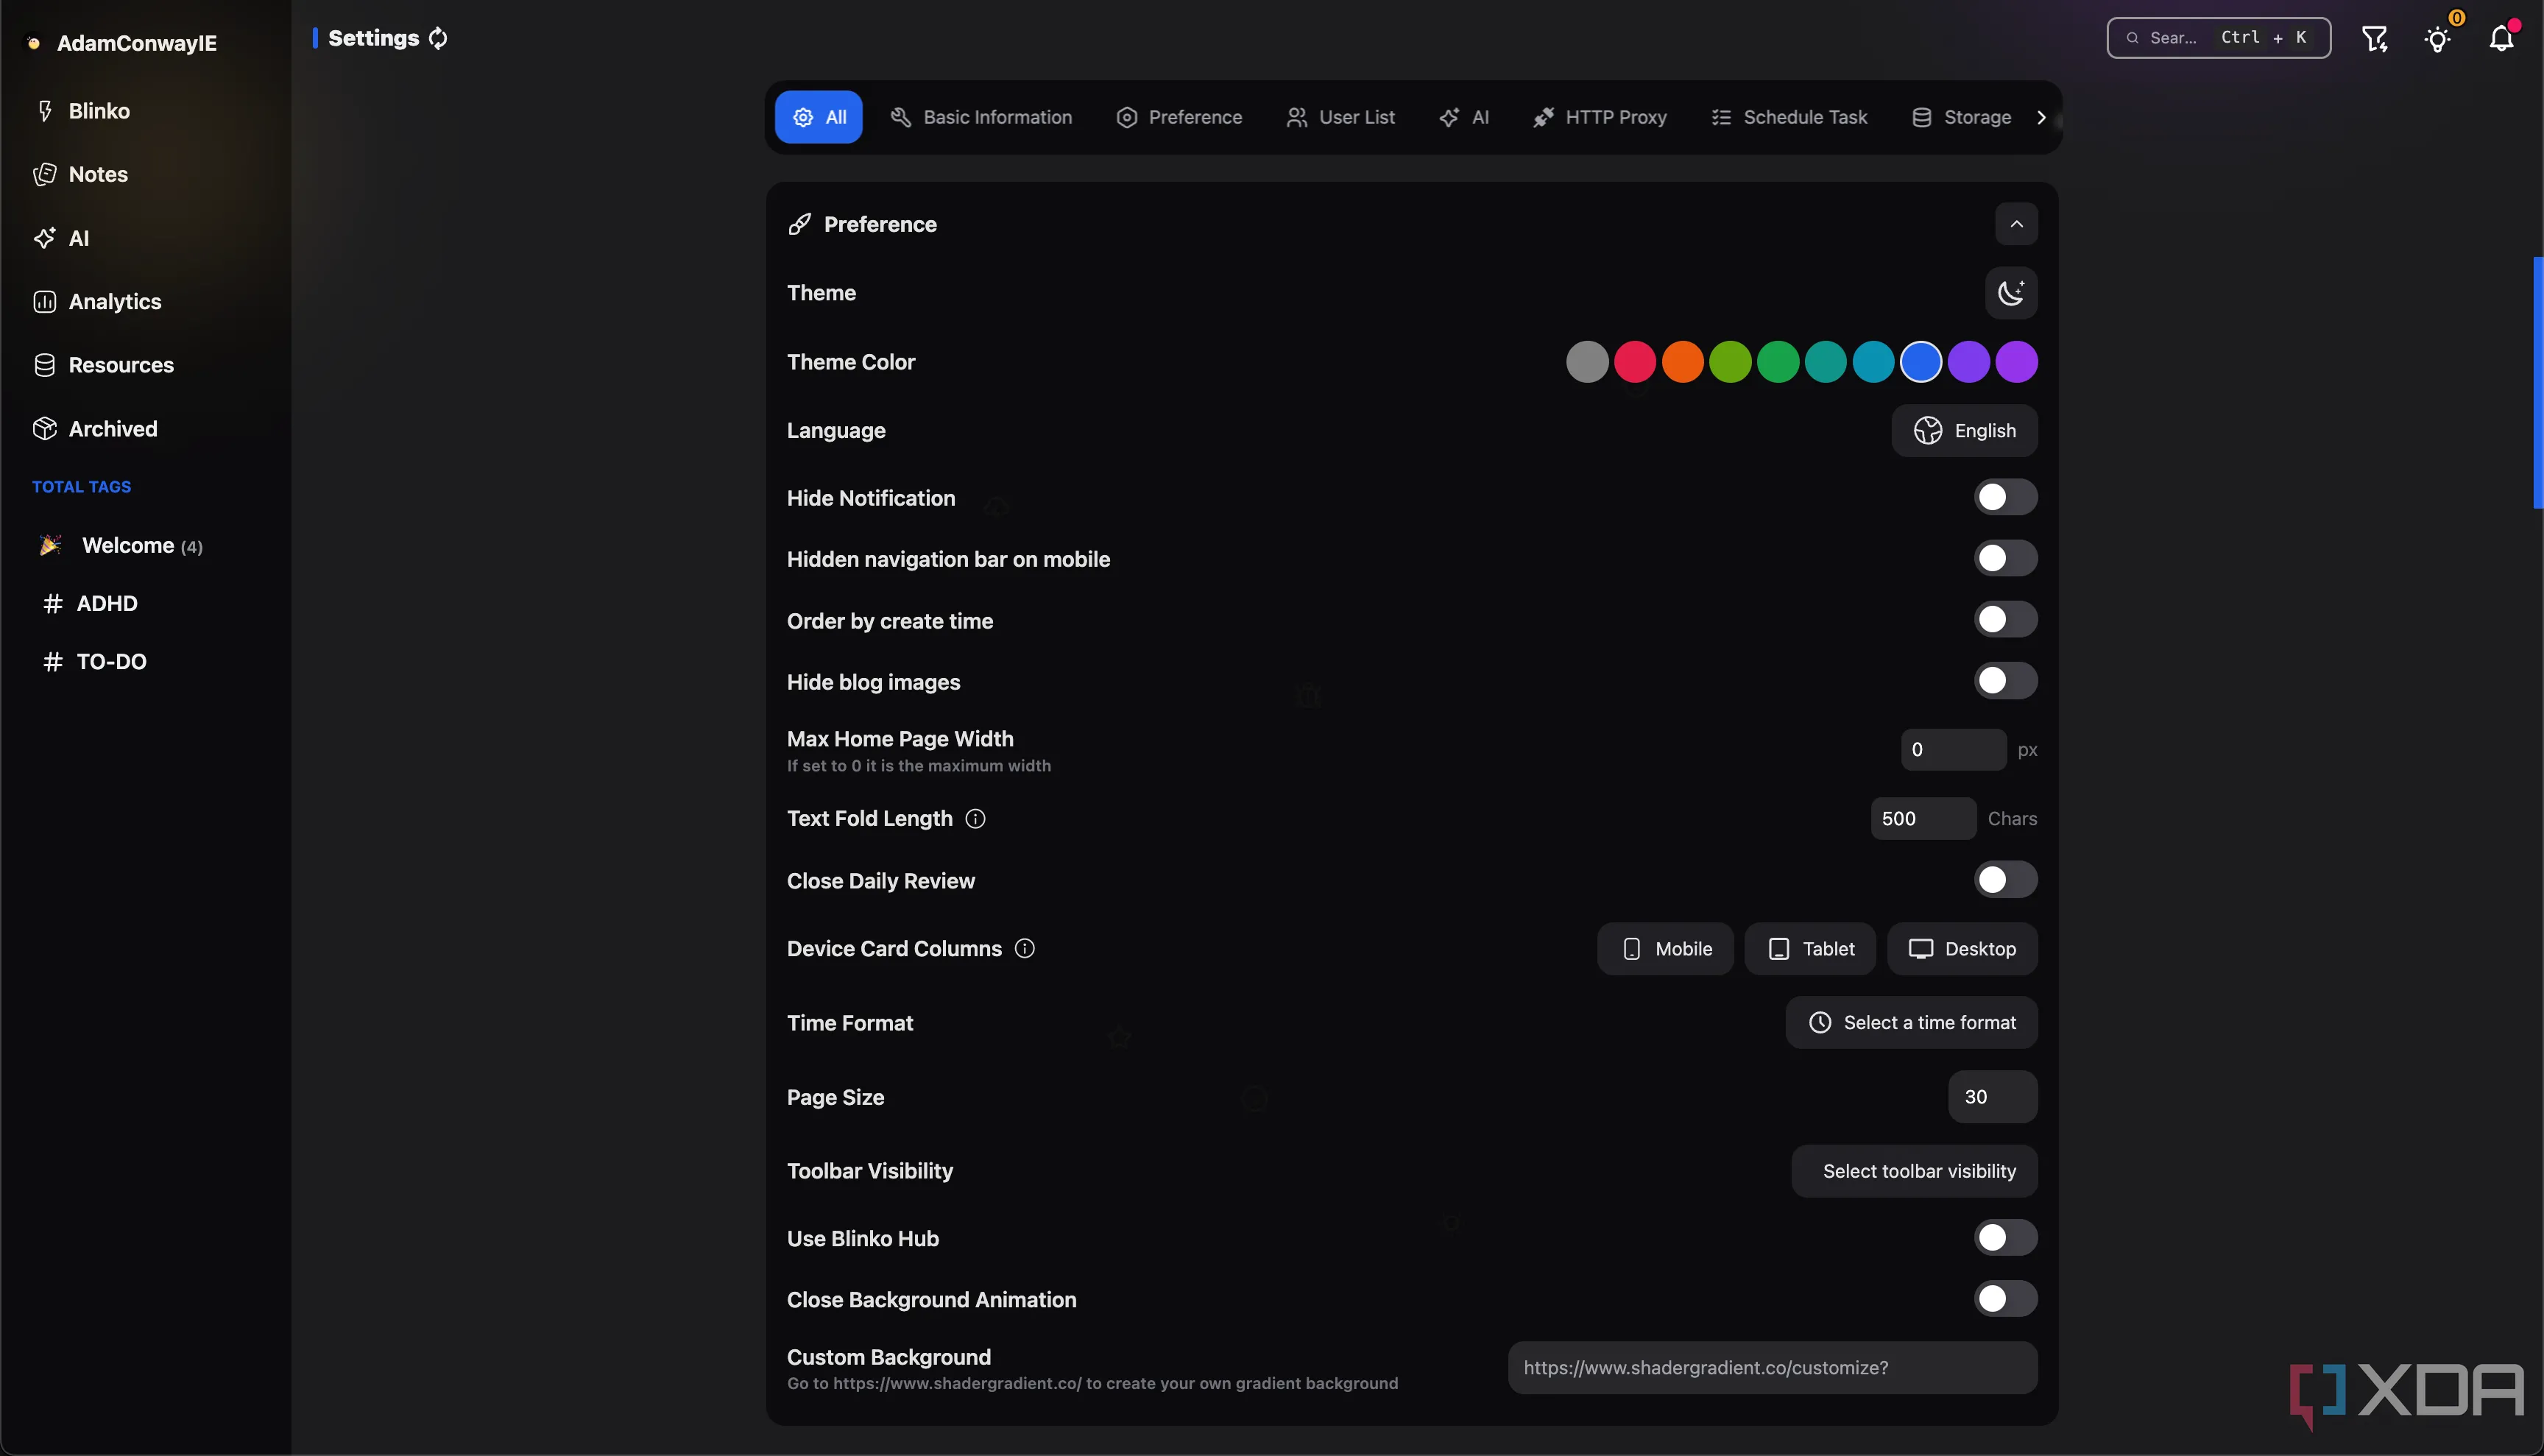Pick the gray theme color
This screenshot has width=2544, height=1456.
click(1587, 362)
